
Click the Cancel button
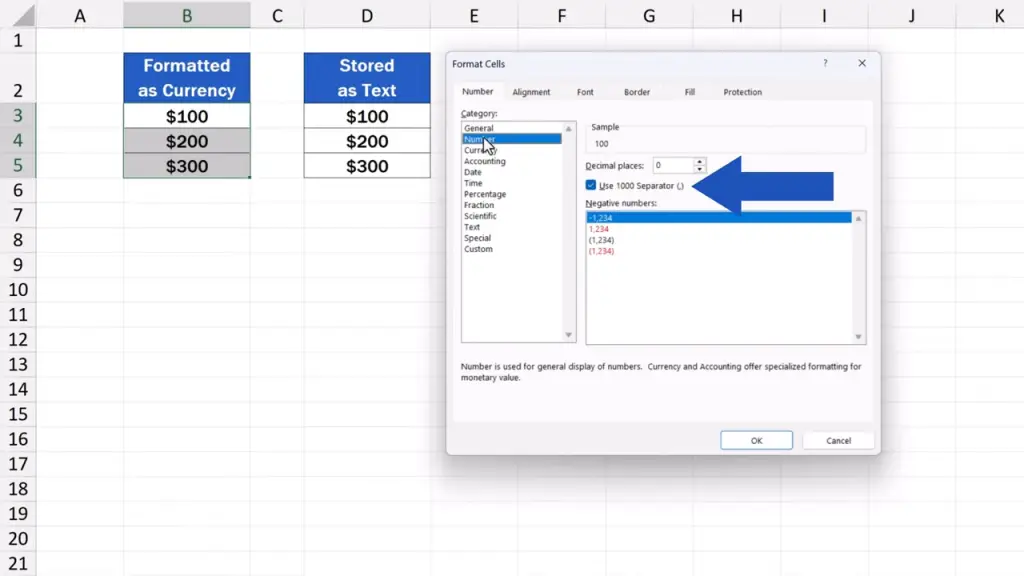tap(838, 440)
